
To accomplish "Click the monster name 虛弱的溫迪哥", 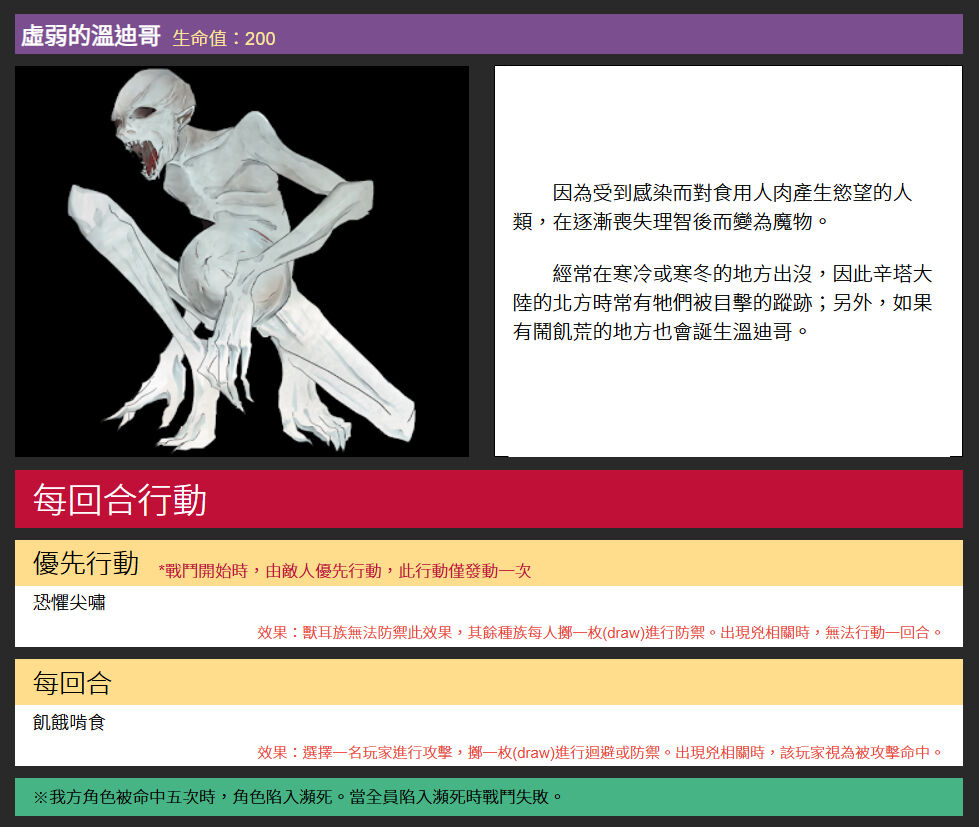I will (91, 36).
